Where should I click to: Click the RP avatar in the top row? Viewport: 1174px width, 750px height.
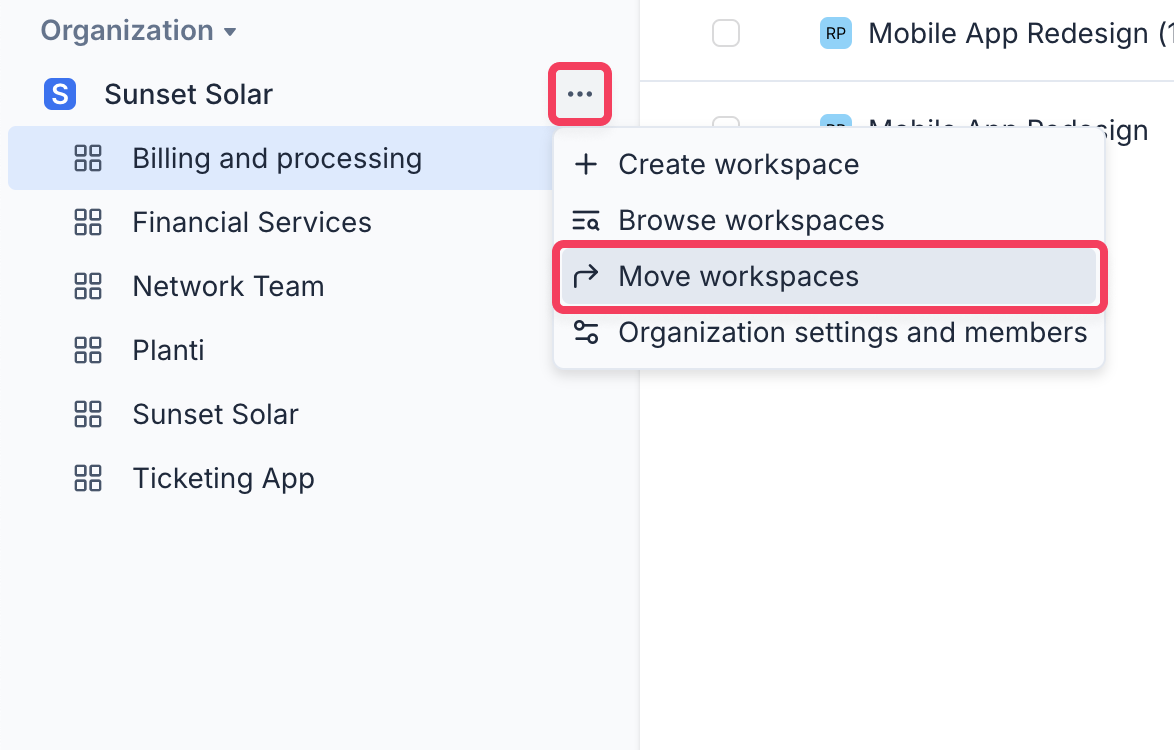pyautogui.click(x=835, y=34)
